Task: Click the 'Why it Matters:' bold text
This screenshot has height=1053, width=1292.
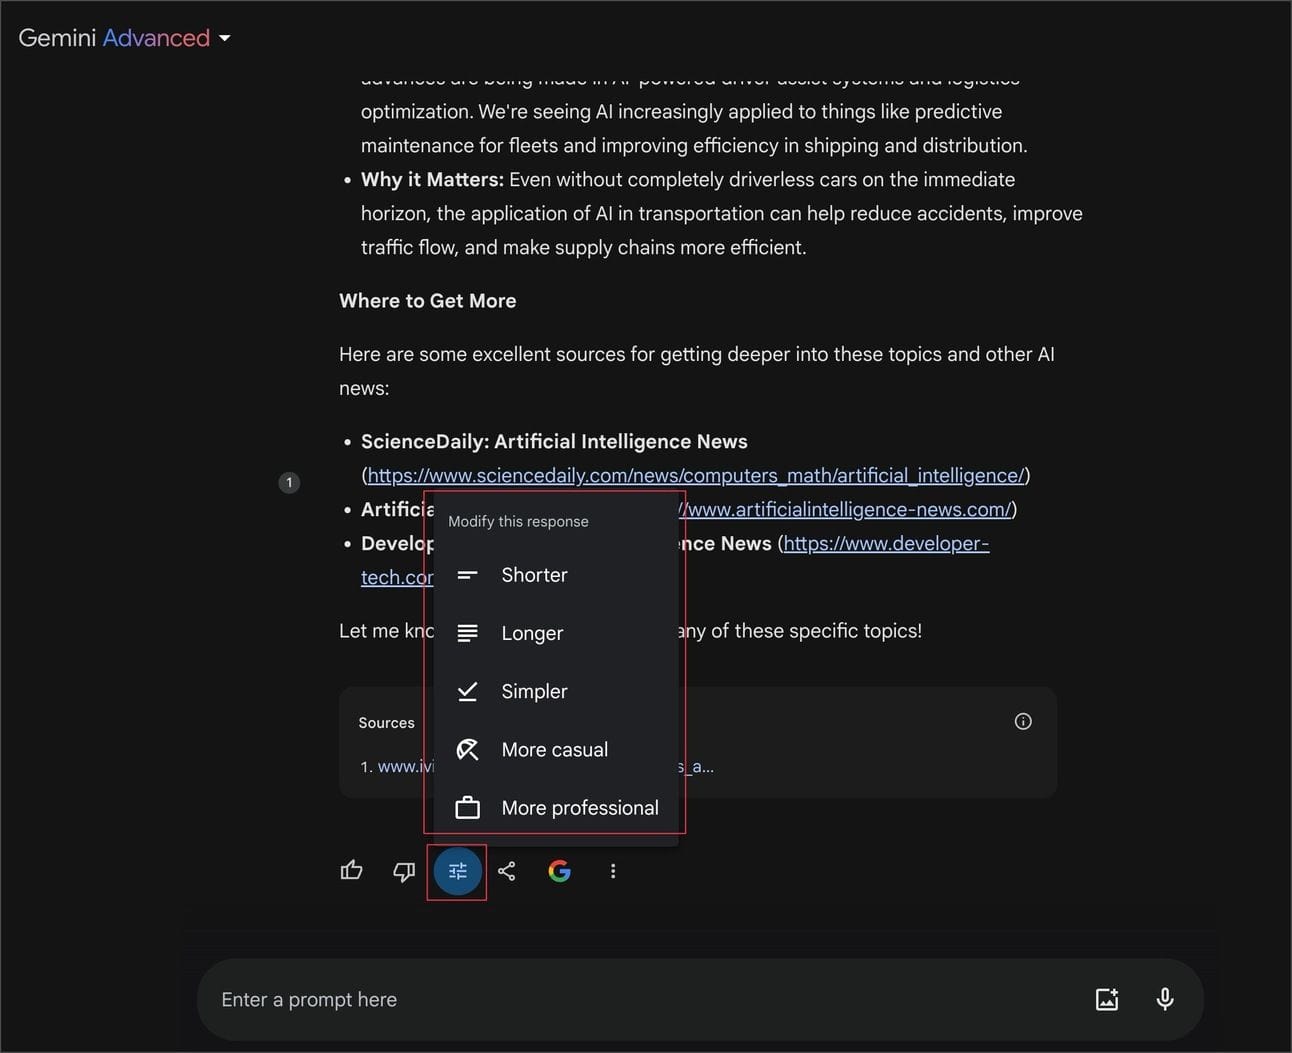Action: [x=432, y=180]
